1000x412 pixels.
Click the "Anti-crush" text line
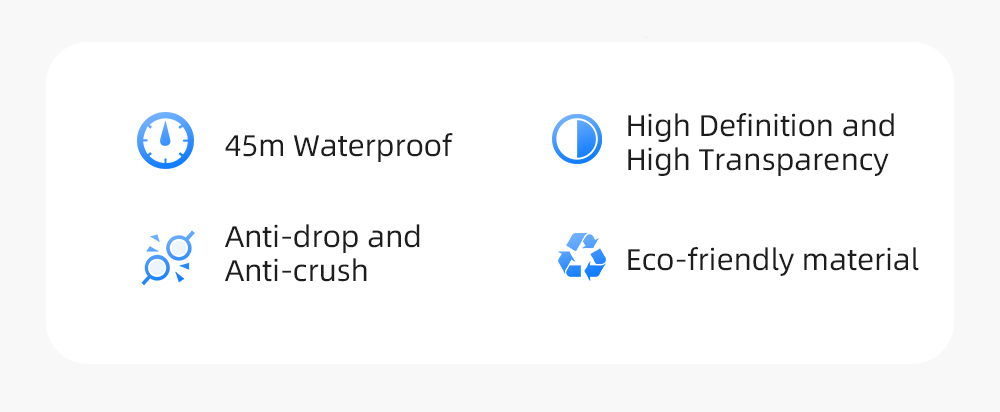point(296,271)
